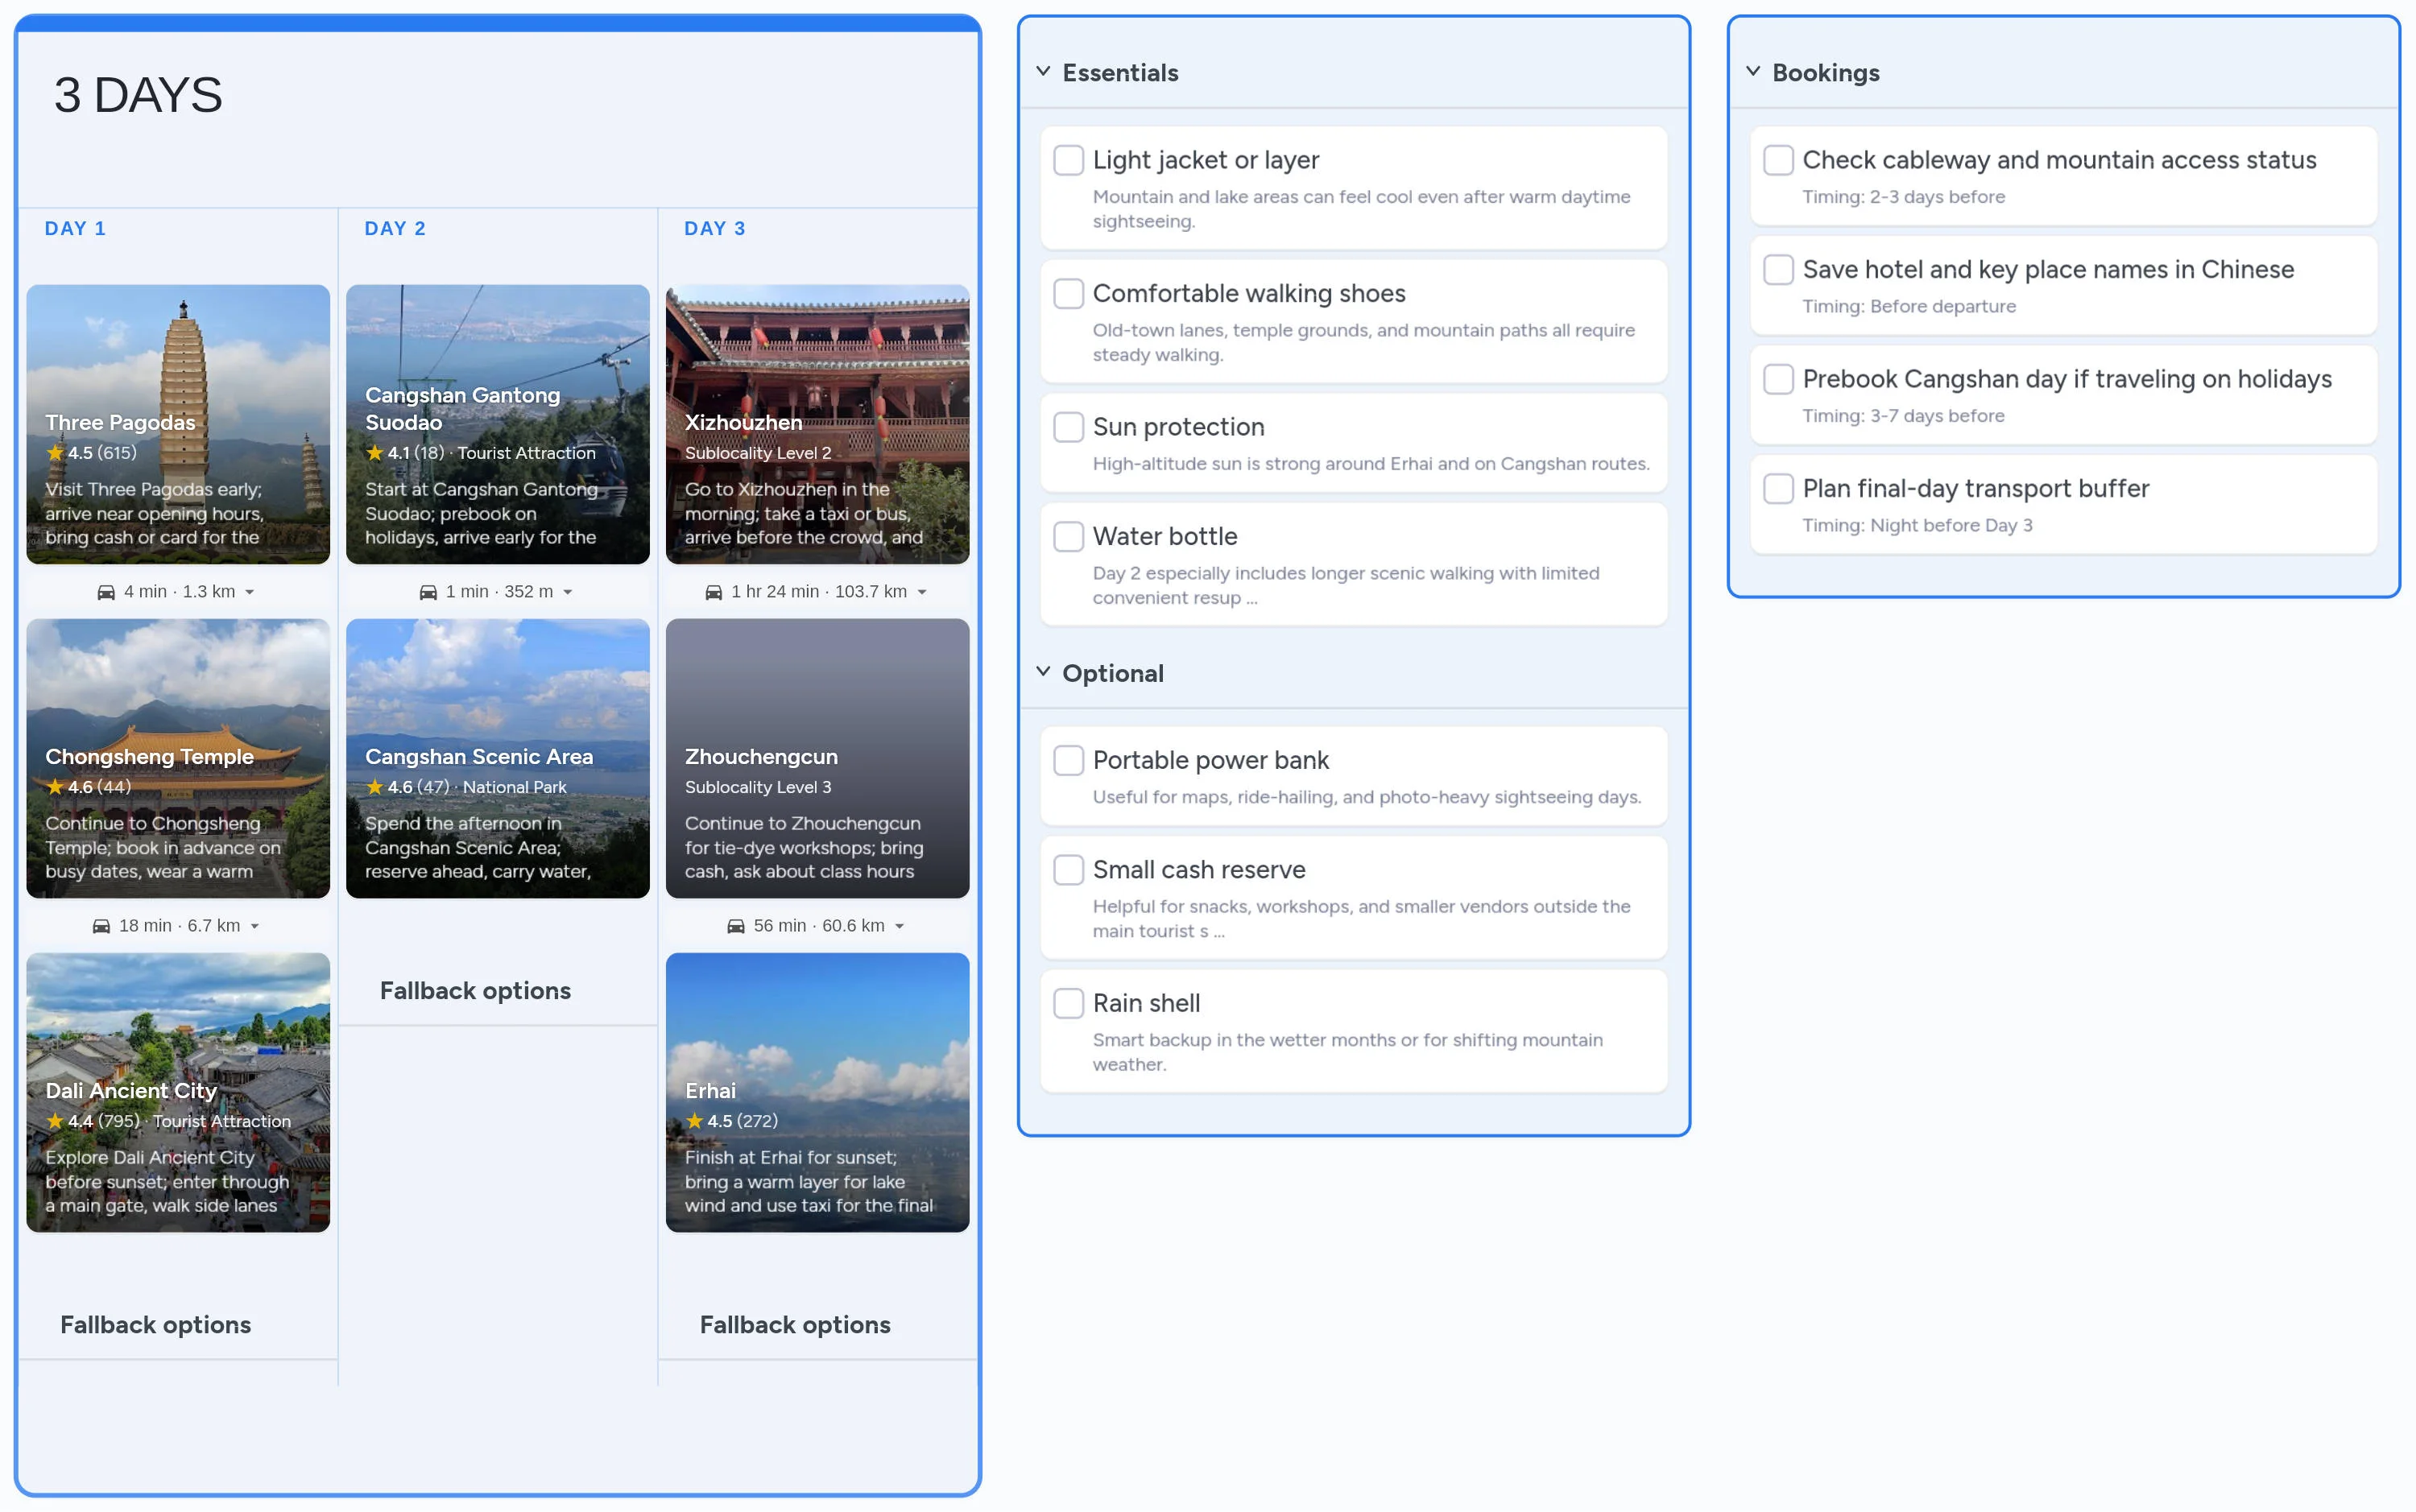The width and height of the screenshot is (2416, 1512).
Task: Open dropdown arrow next to 103.7 km route
Action: coord(922,592)
